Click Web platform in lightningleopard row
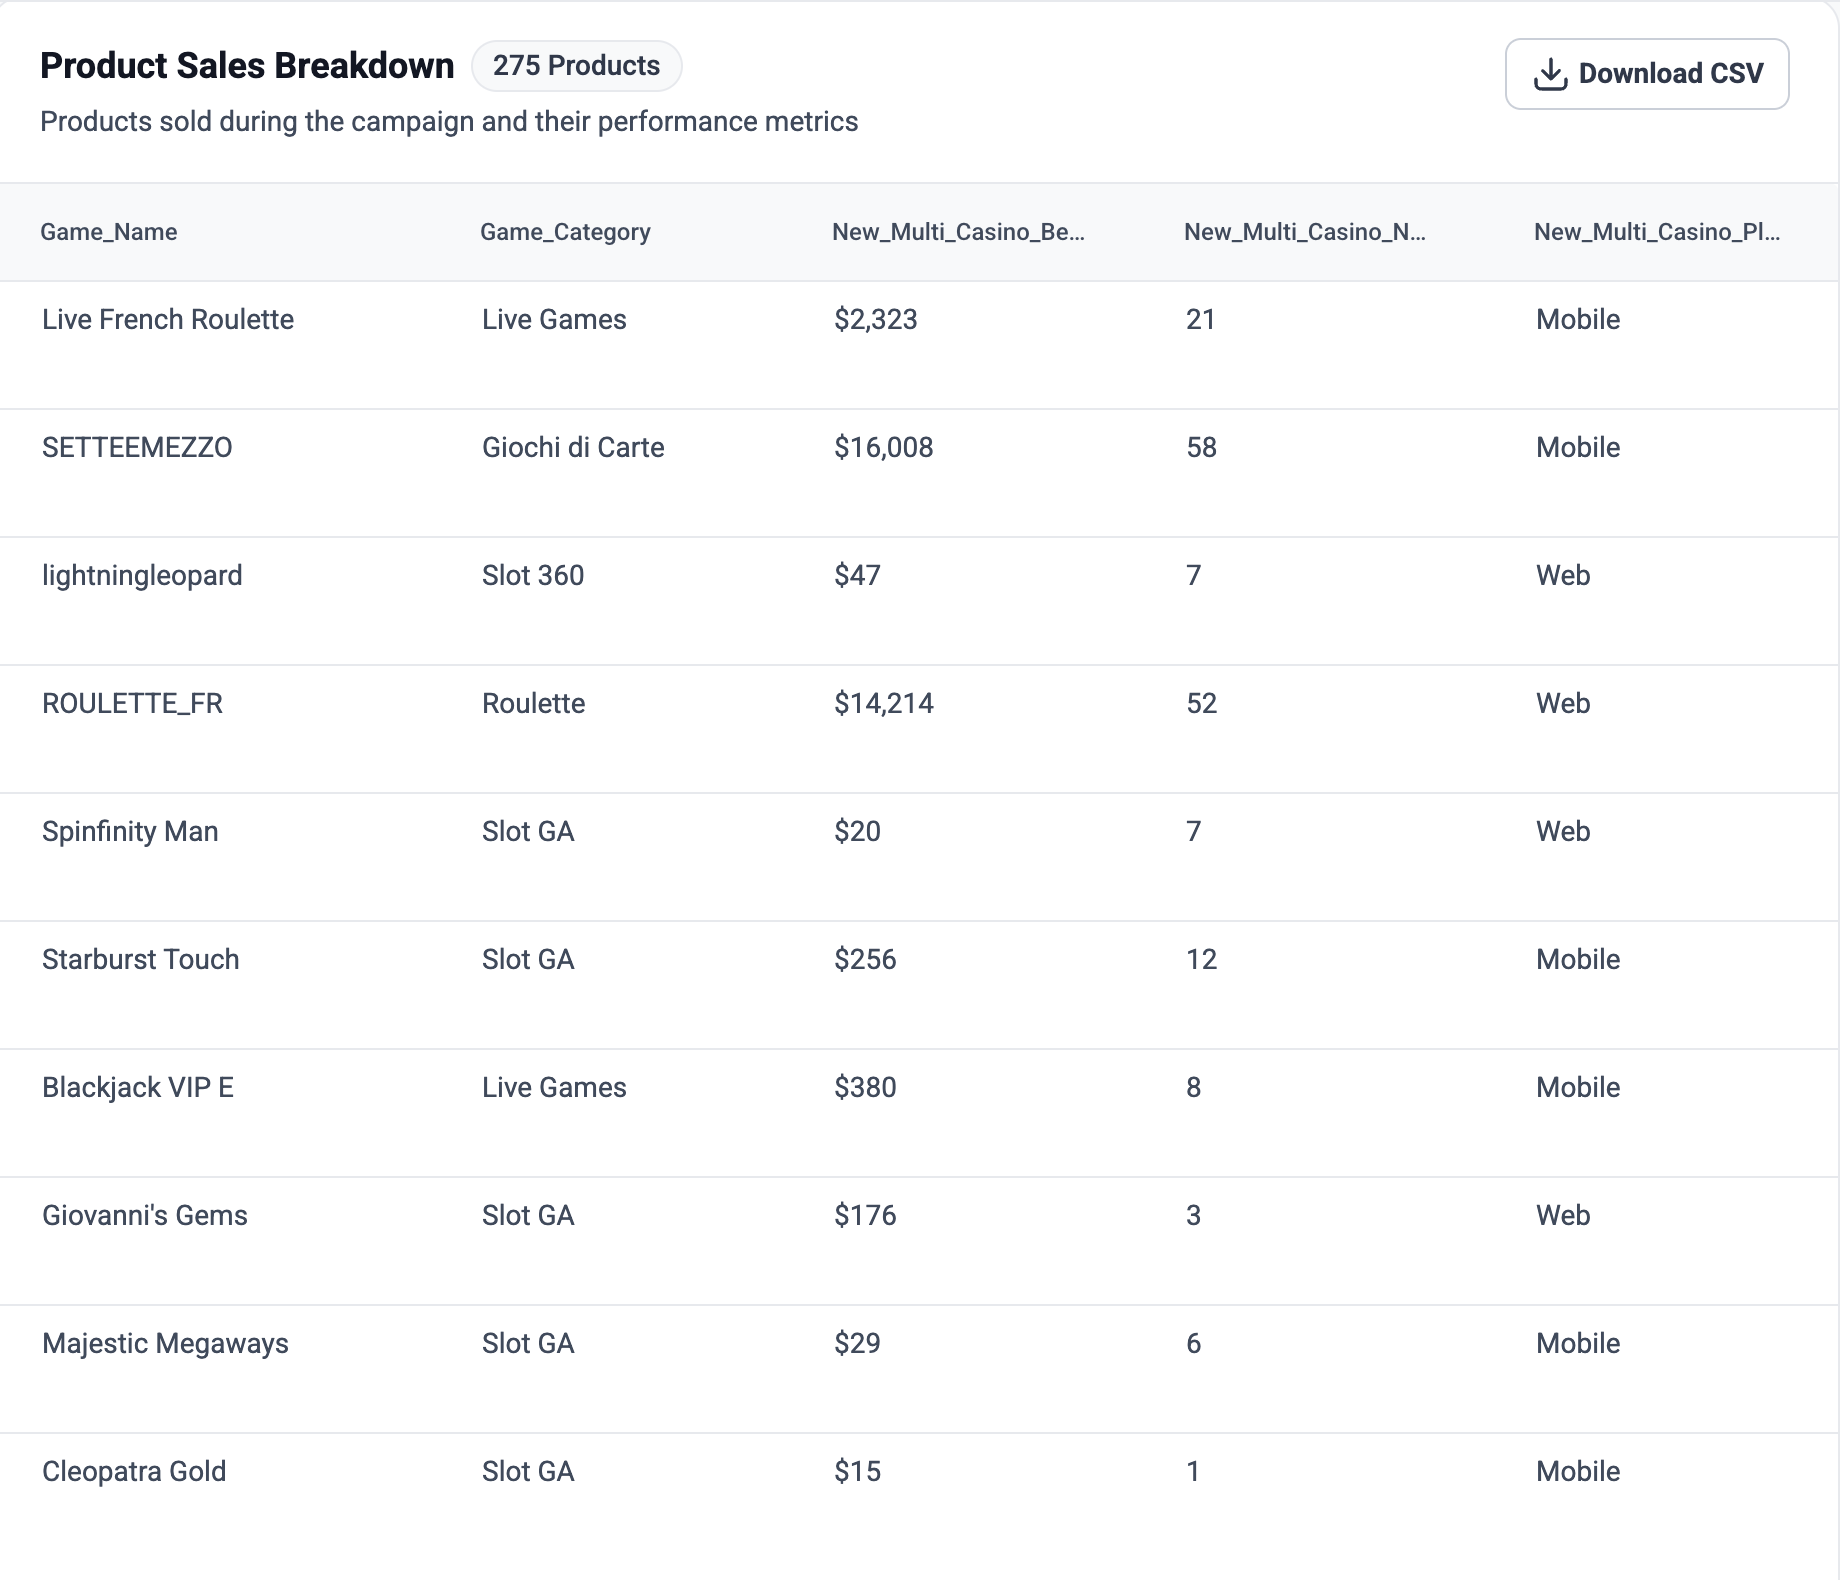 point(1563,576)
